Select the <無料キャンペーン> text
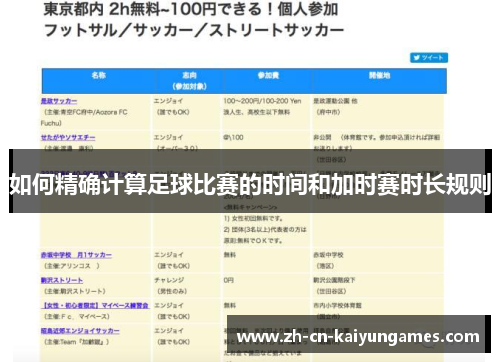The width and height of the screenshot is (500, 362). click(x=250, y=207)
